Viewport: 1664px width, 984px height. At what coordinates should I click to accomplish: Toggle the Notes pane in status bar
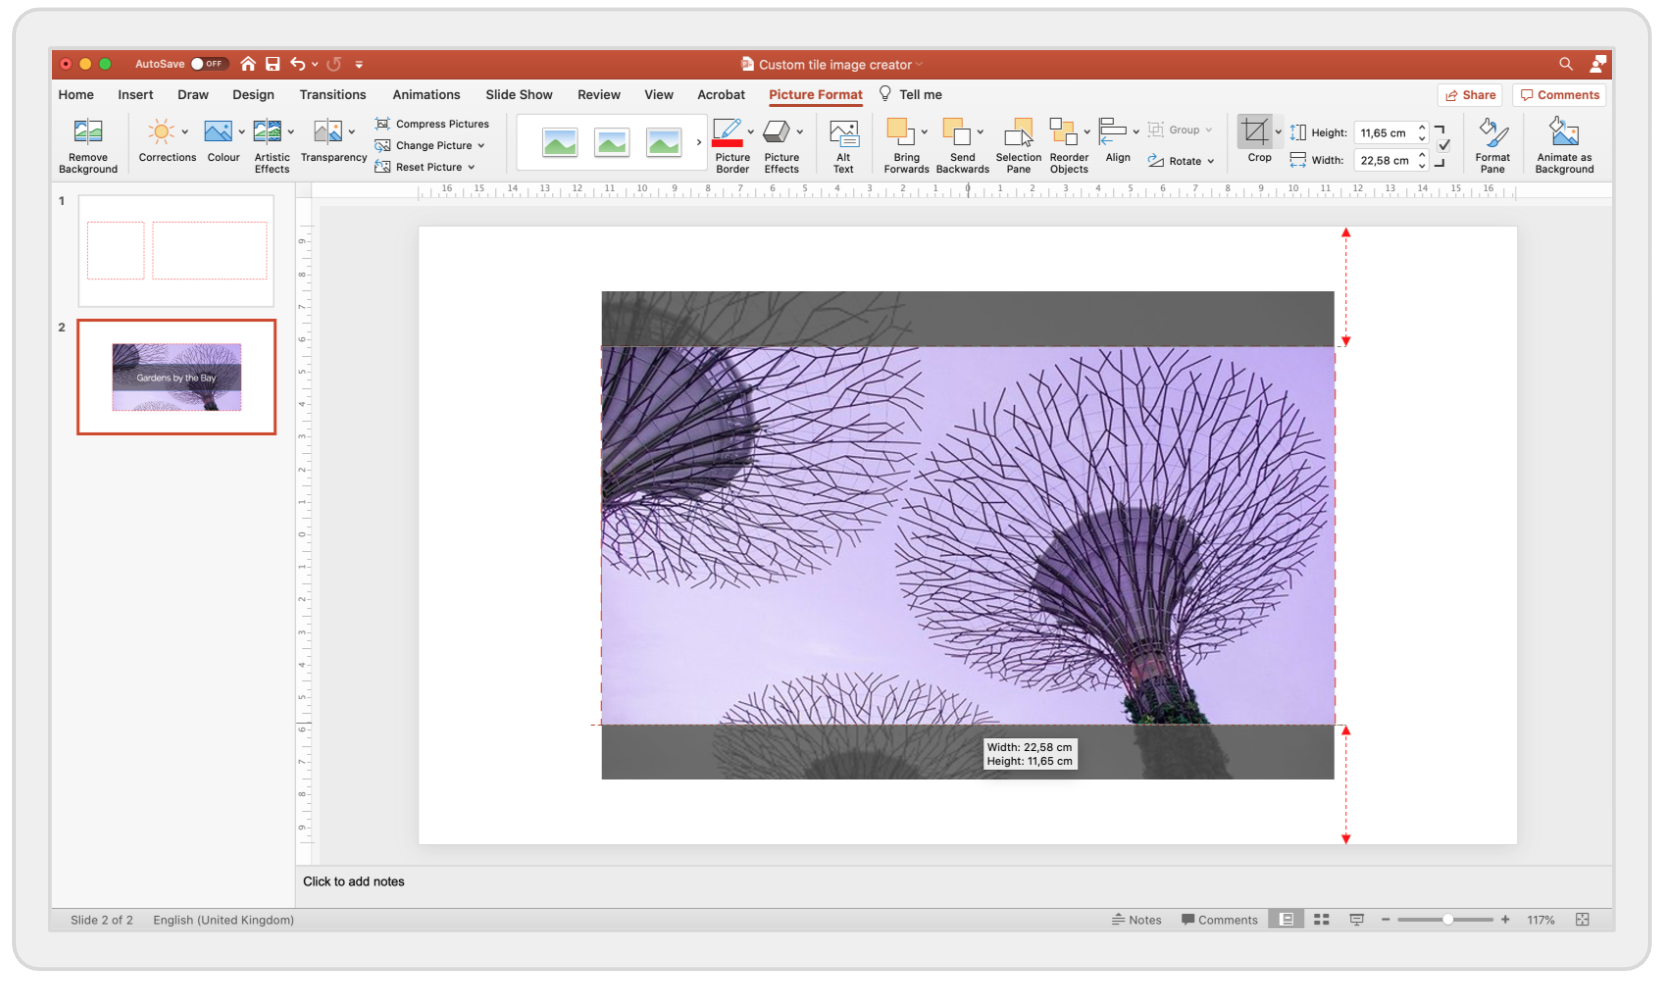click(1137, 919)
